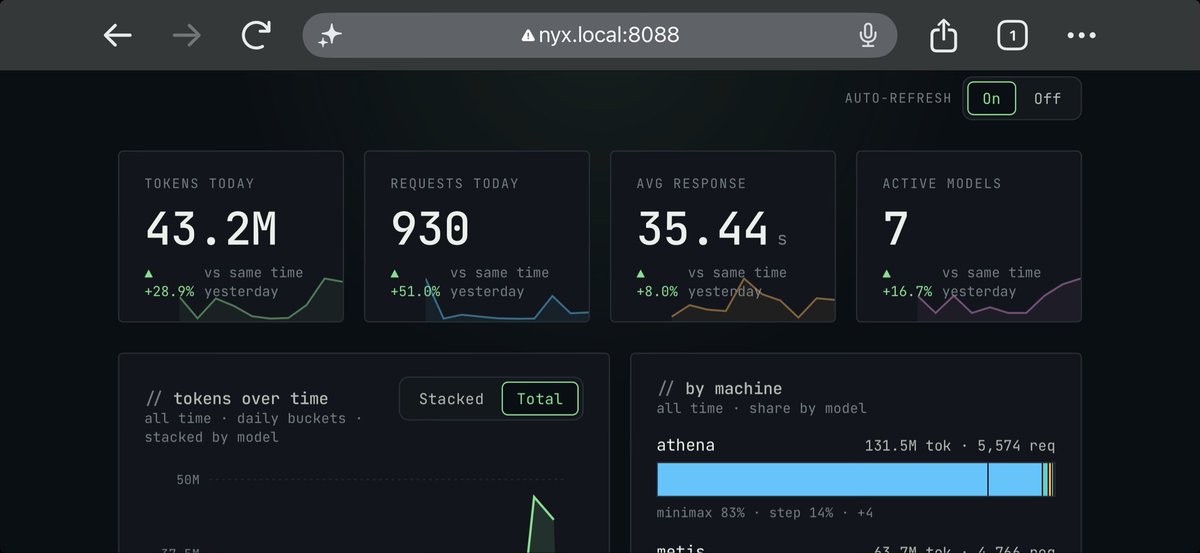Click the purple sparkline in Active Models card
1200x553 pixels.
pos(999,300)
